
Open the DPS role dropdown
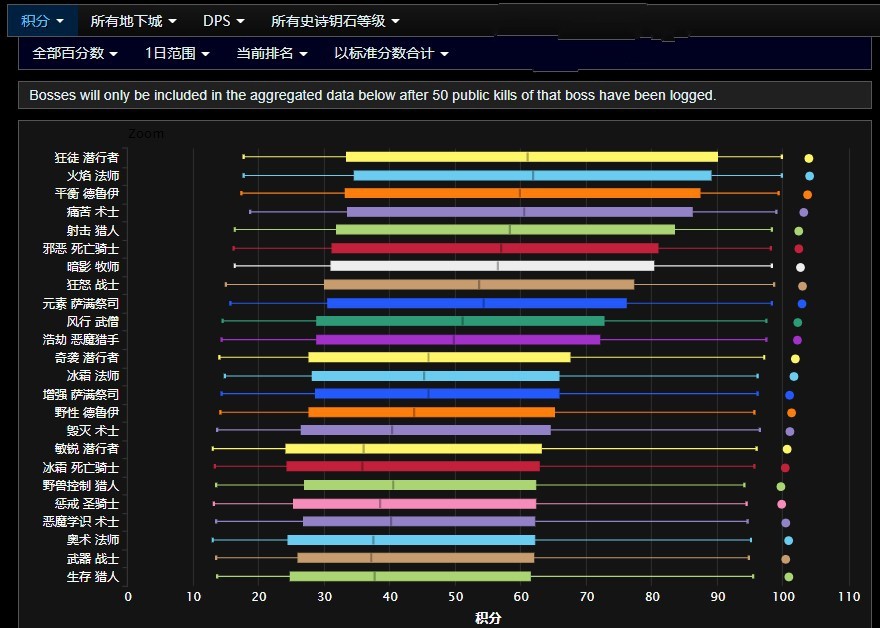pyautogui.click(x=224, y=20)
